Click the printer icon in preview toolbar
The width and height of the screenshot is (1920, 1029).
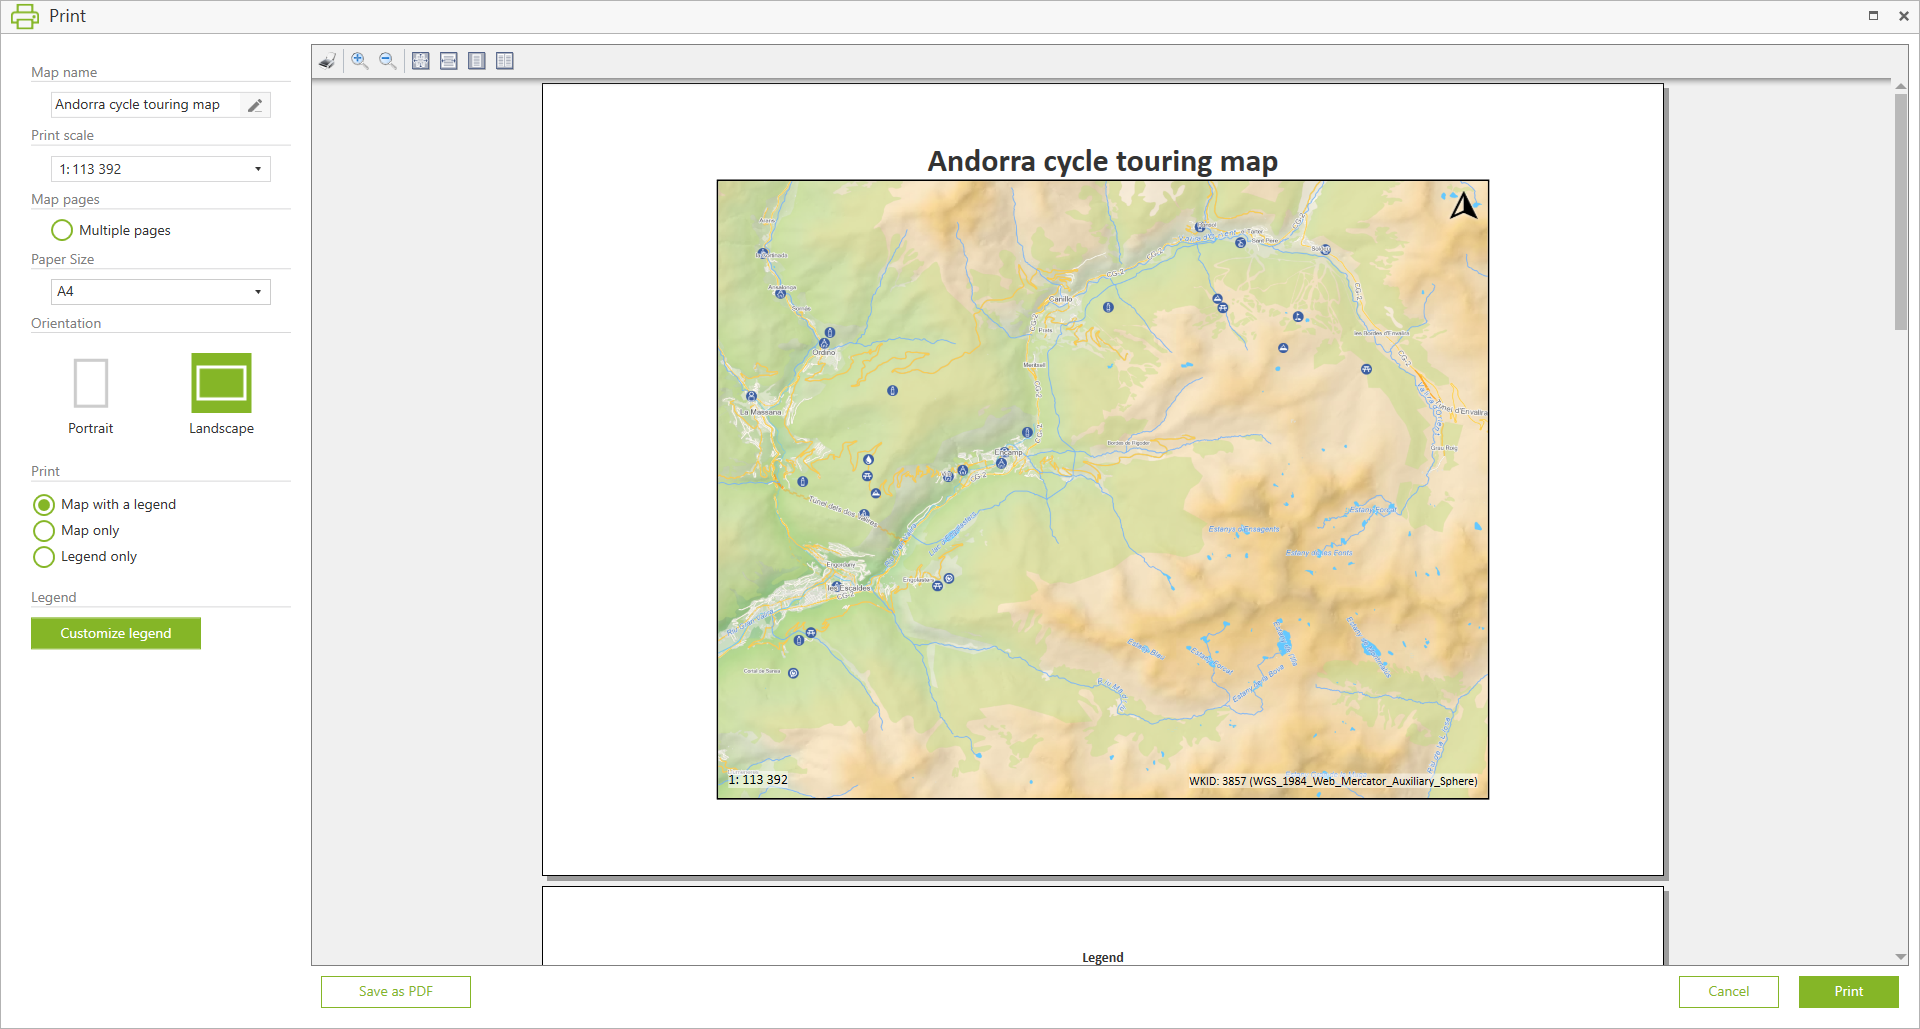(327, 61)
